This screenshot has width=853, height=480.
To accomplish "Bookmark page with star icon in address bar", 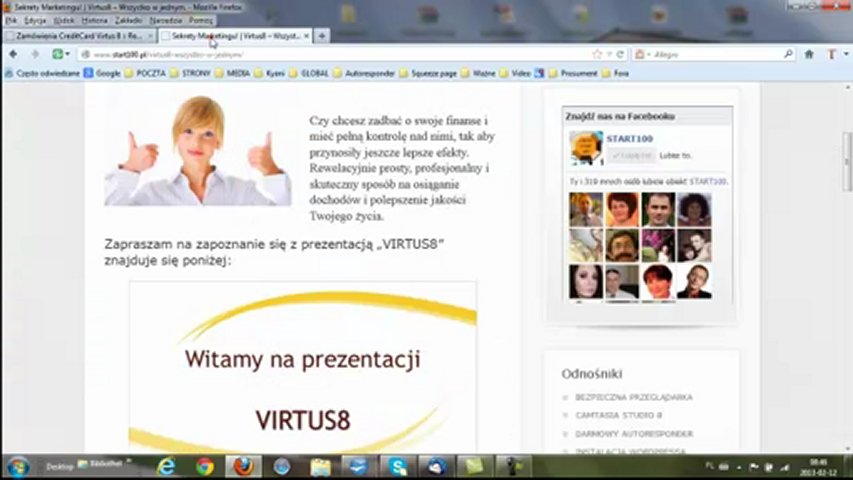I will [597, 54].
